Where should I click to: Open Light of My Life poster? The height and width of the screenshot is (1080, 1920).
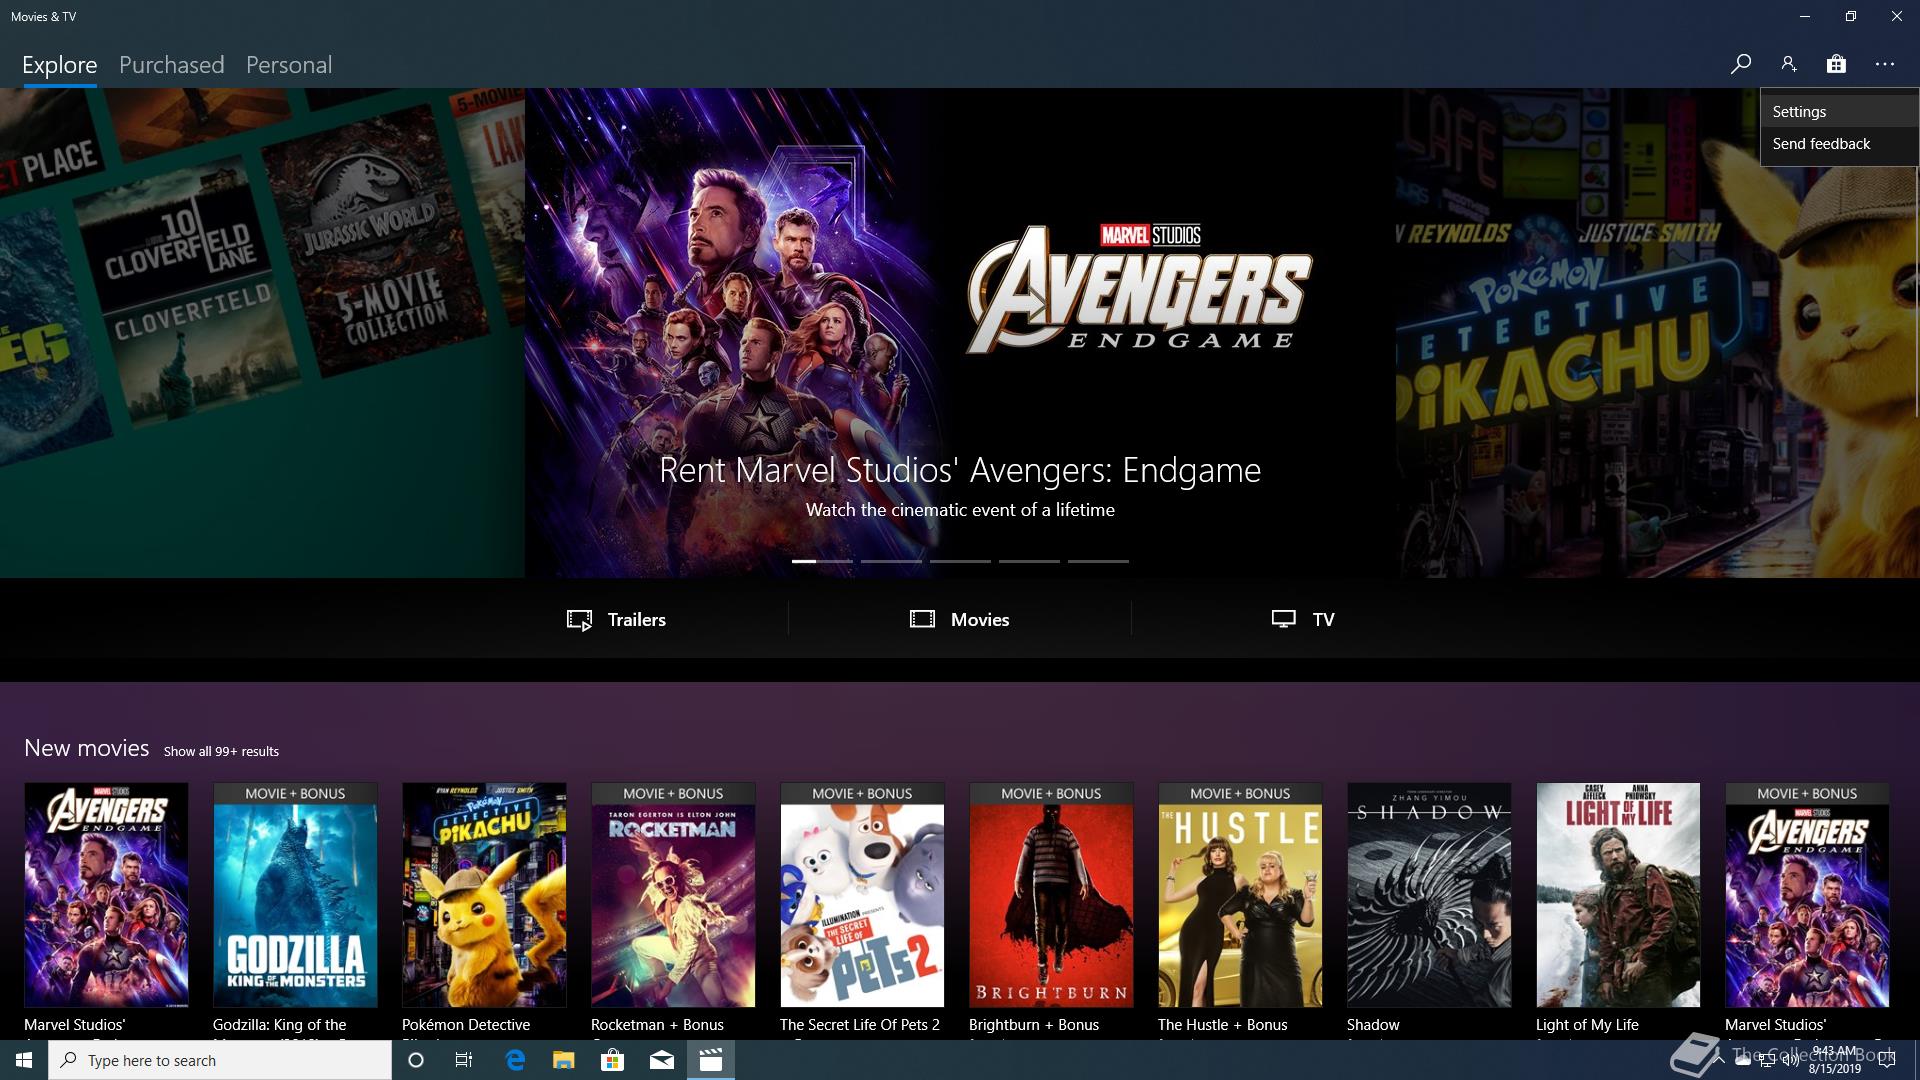tap(1618, 895)
